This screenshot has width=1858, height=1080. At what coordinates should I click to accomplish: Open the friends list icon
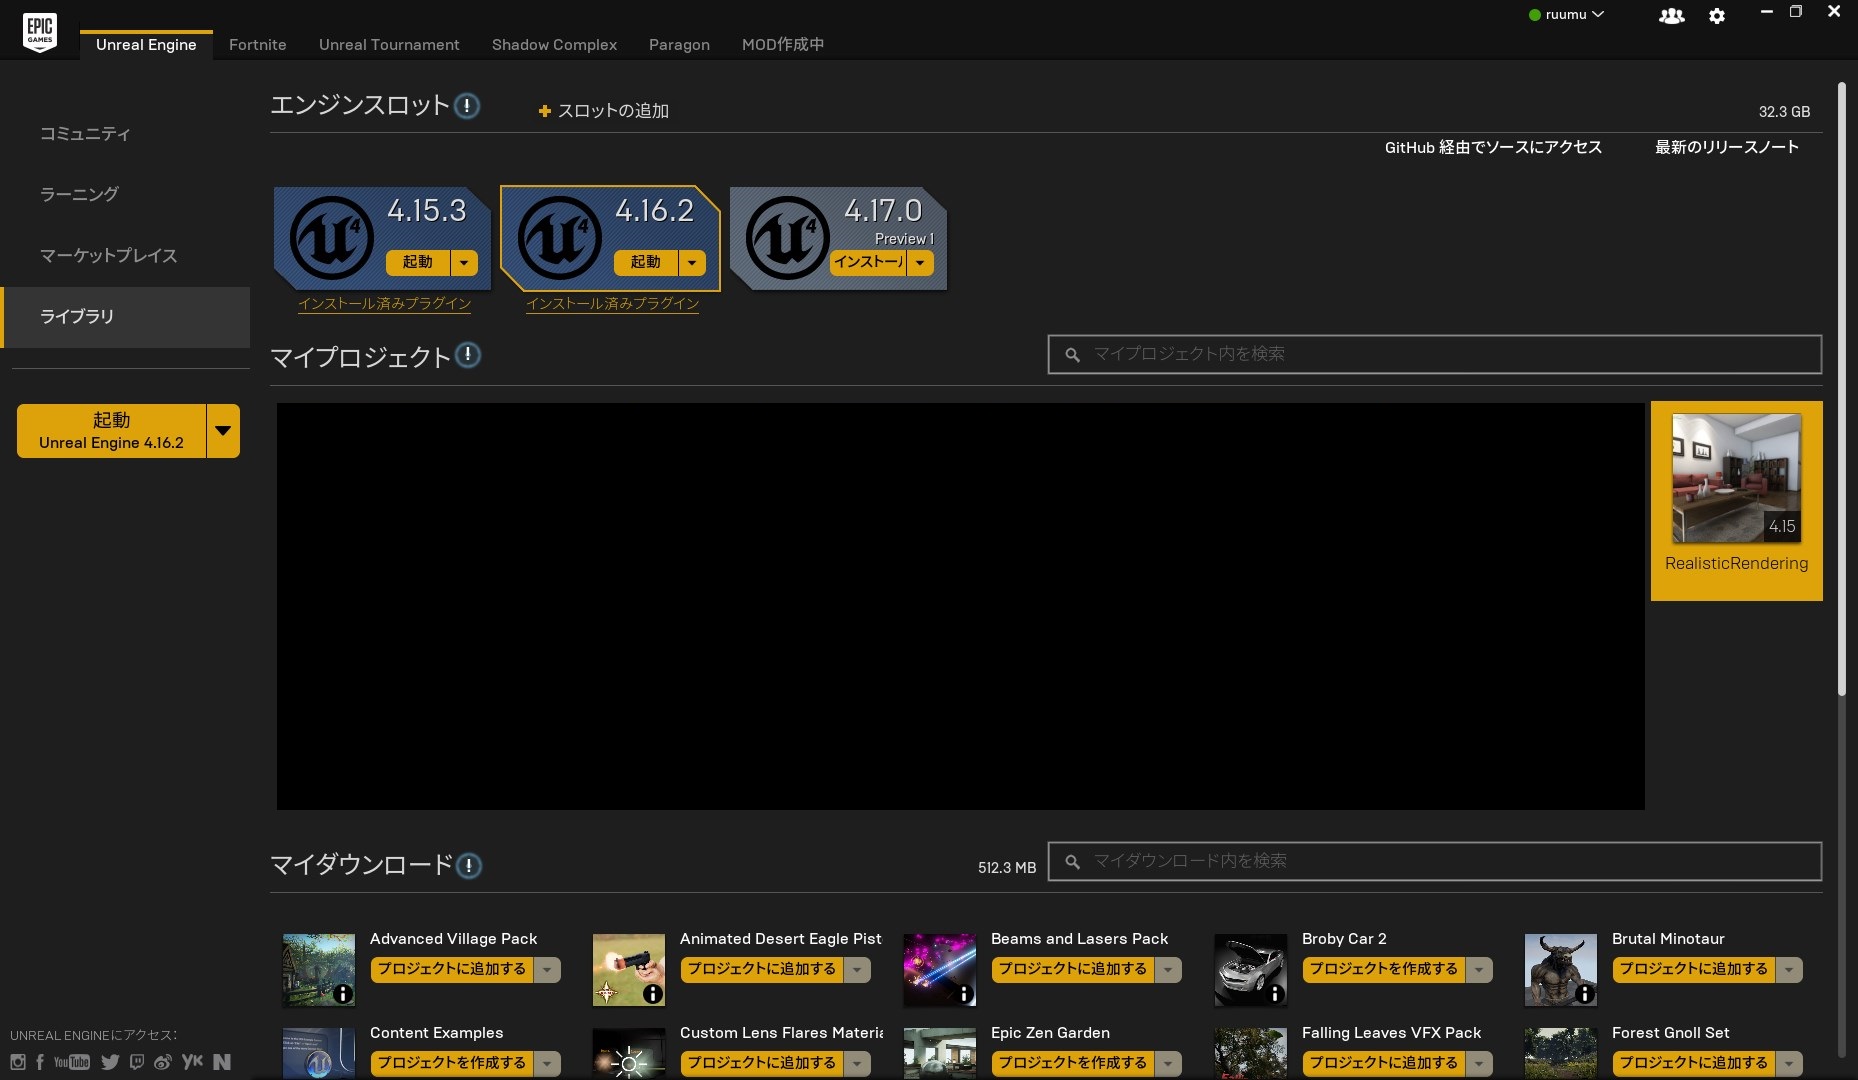(1671, 16)
